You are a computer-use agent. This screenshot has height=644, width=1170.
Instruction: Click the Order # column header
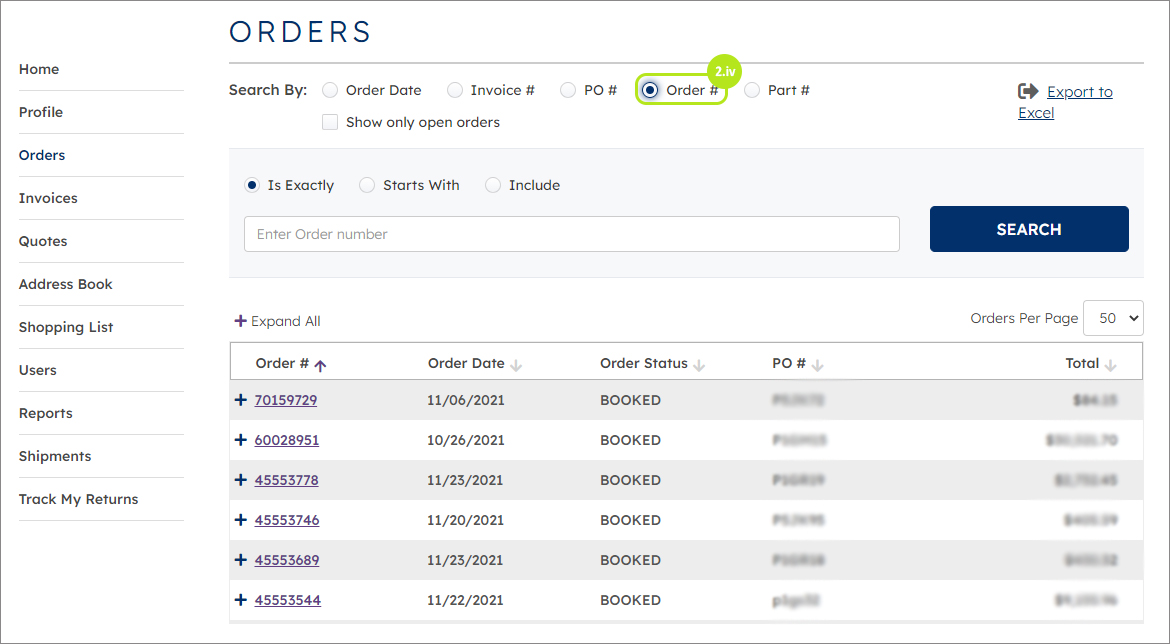(x=282, y=363)
